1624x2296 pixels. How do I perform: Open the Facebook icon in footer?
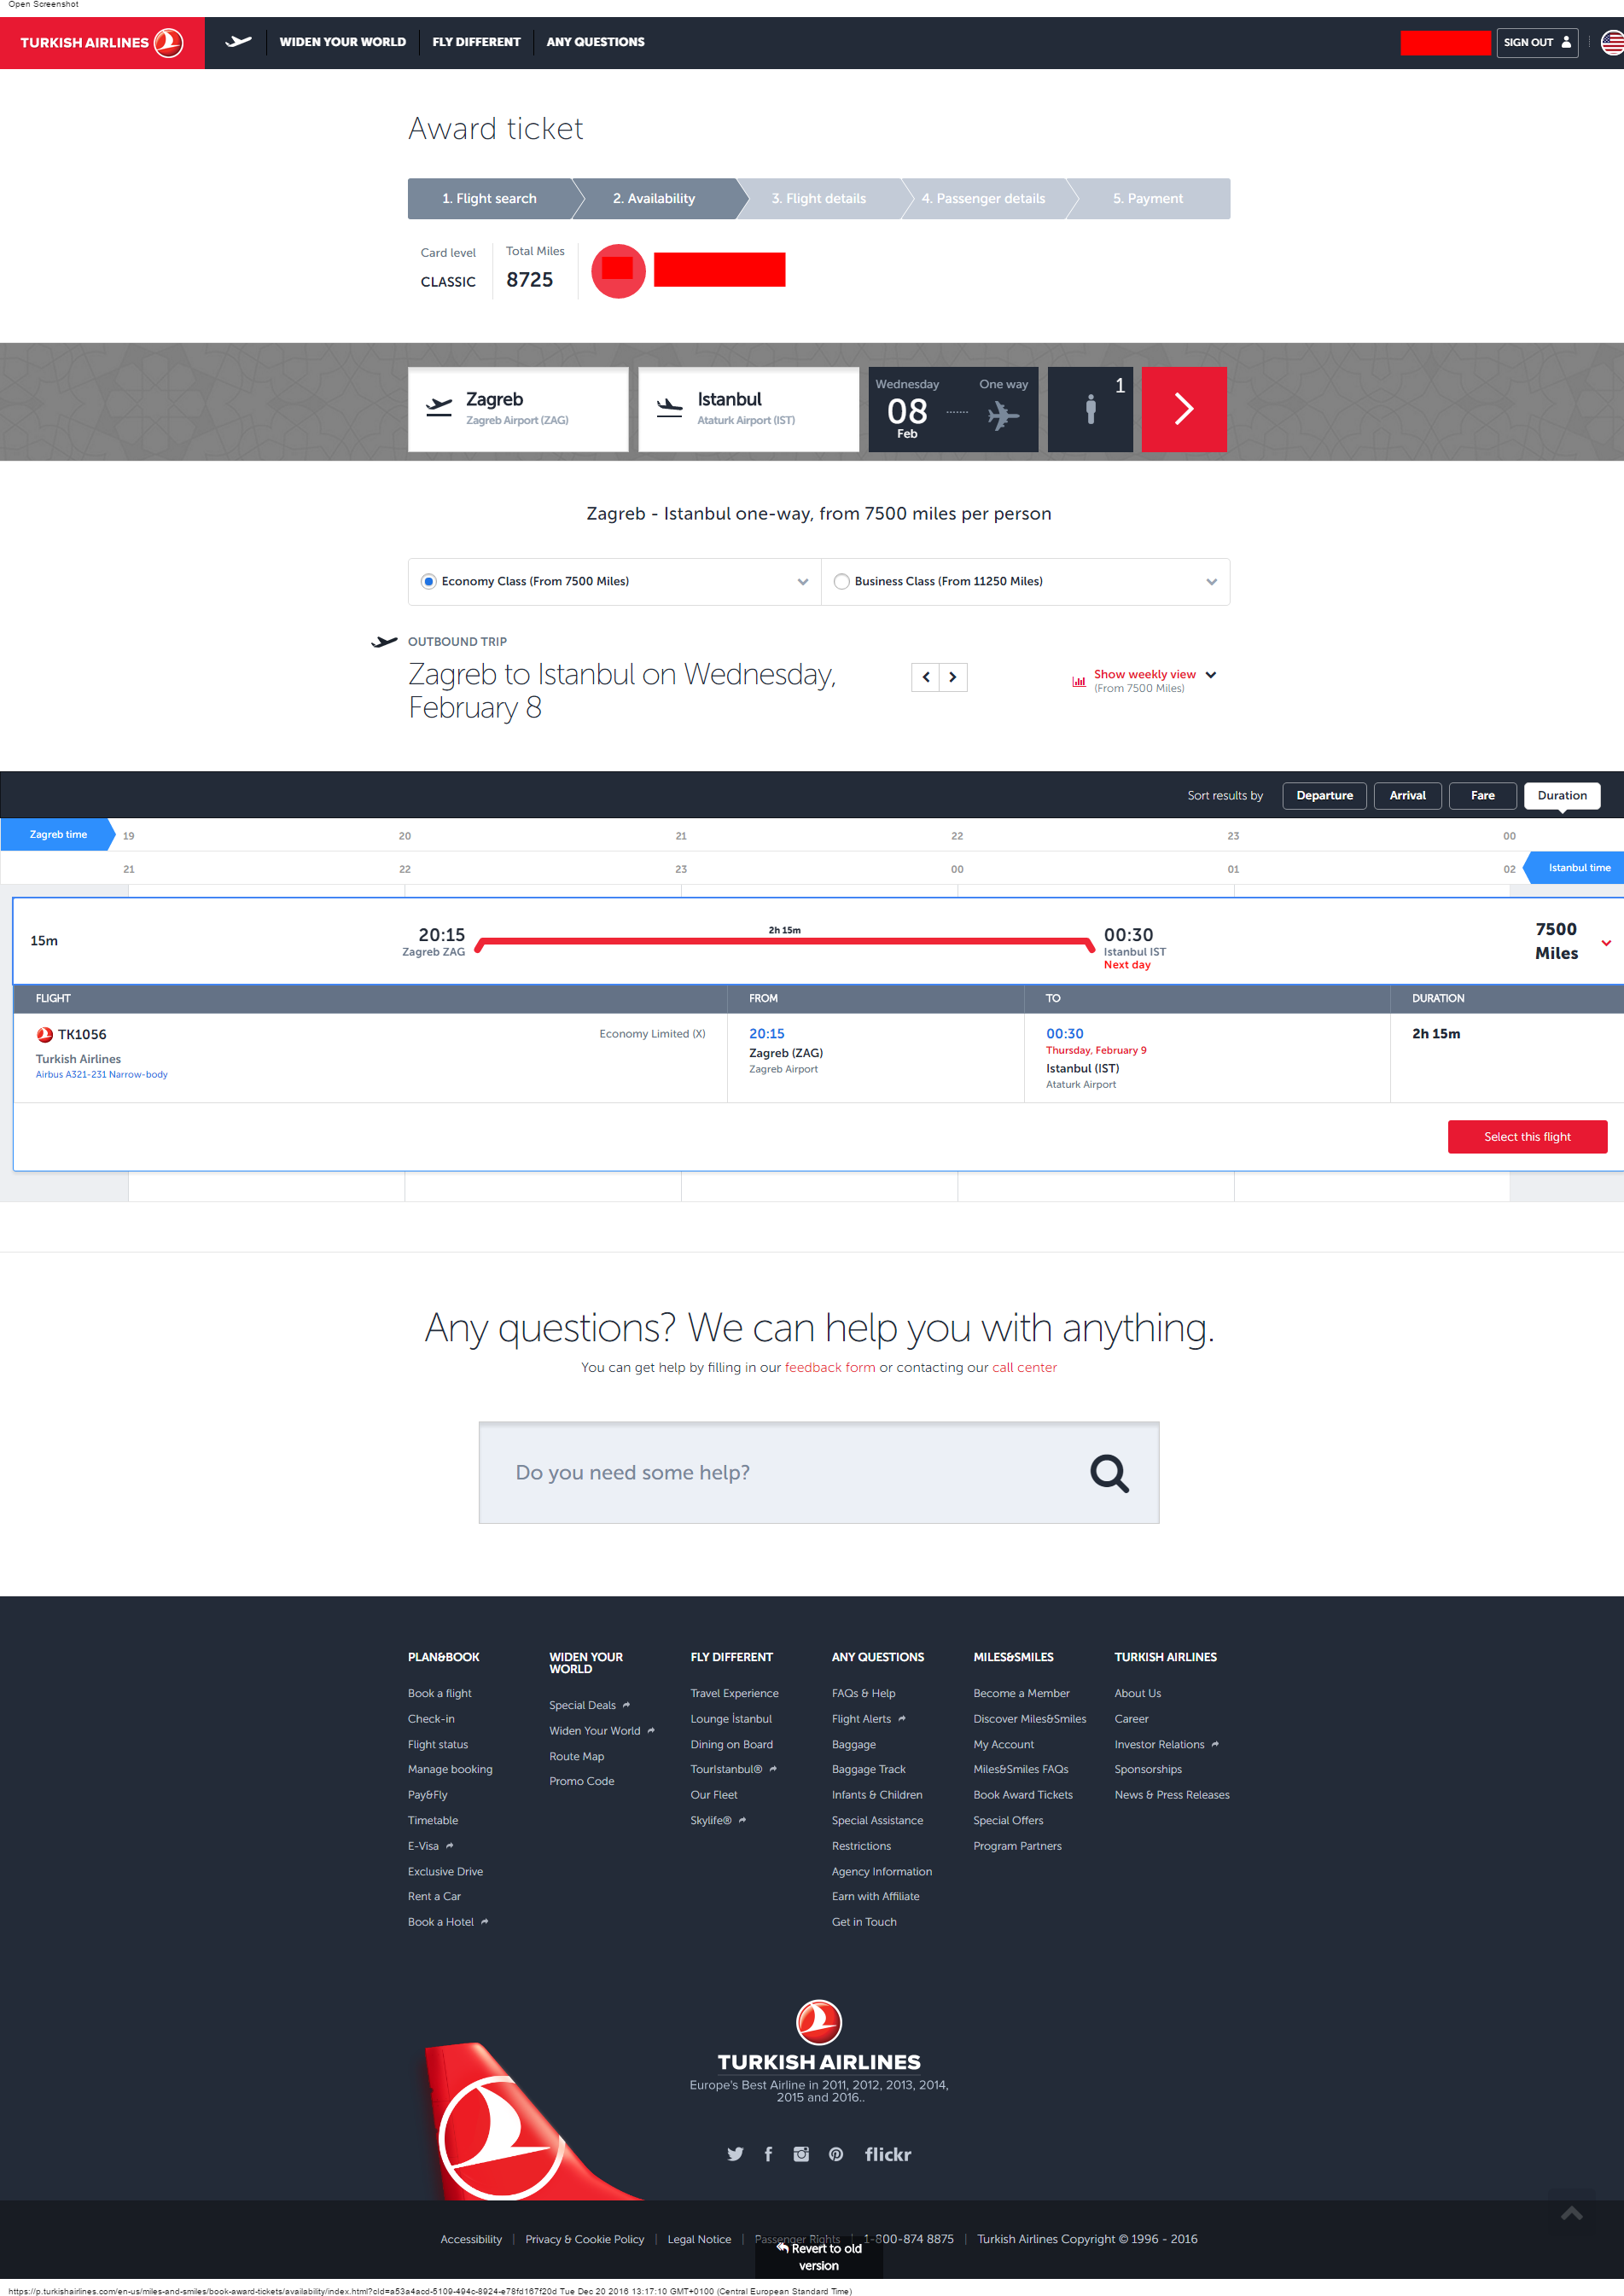click(768, 2154)
